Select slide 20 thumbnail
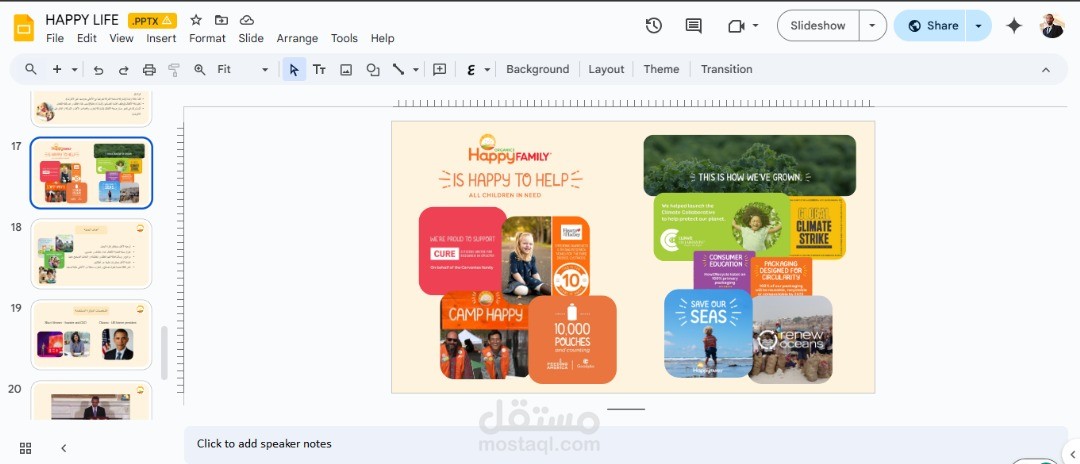The width and height of the screenshot is (1080, 464). click(x=92, y=400)
